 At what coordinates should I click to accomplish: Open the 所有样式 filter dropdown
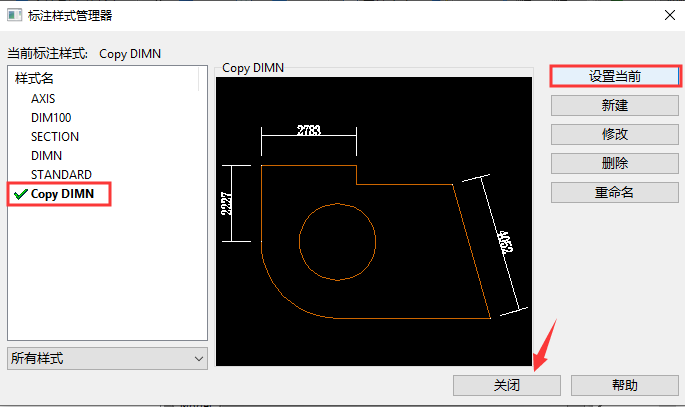click(107, 359)
